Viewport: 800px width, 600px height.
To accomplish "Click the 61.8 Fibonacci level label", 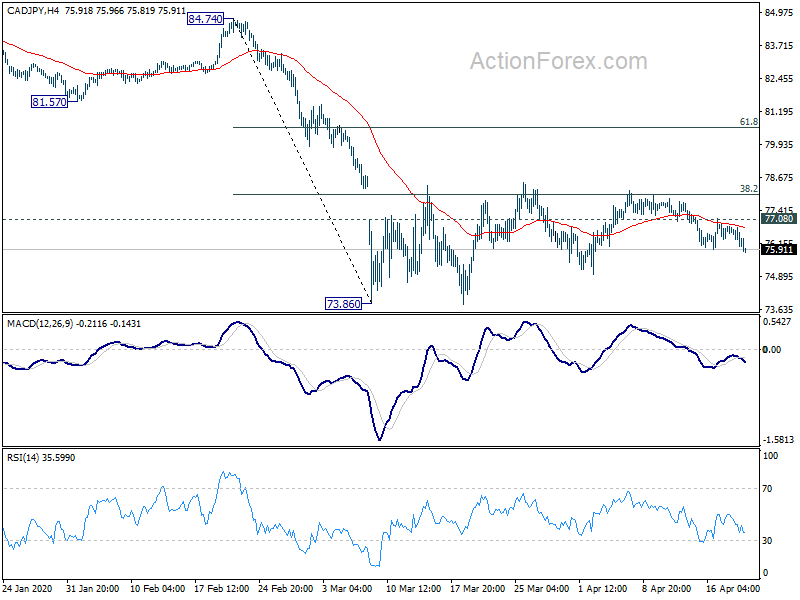I will pos(748,121).
